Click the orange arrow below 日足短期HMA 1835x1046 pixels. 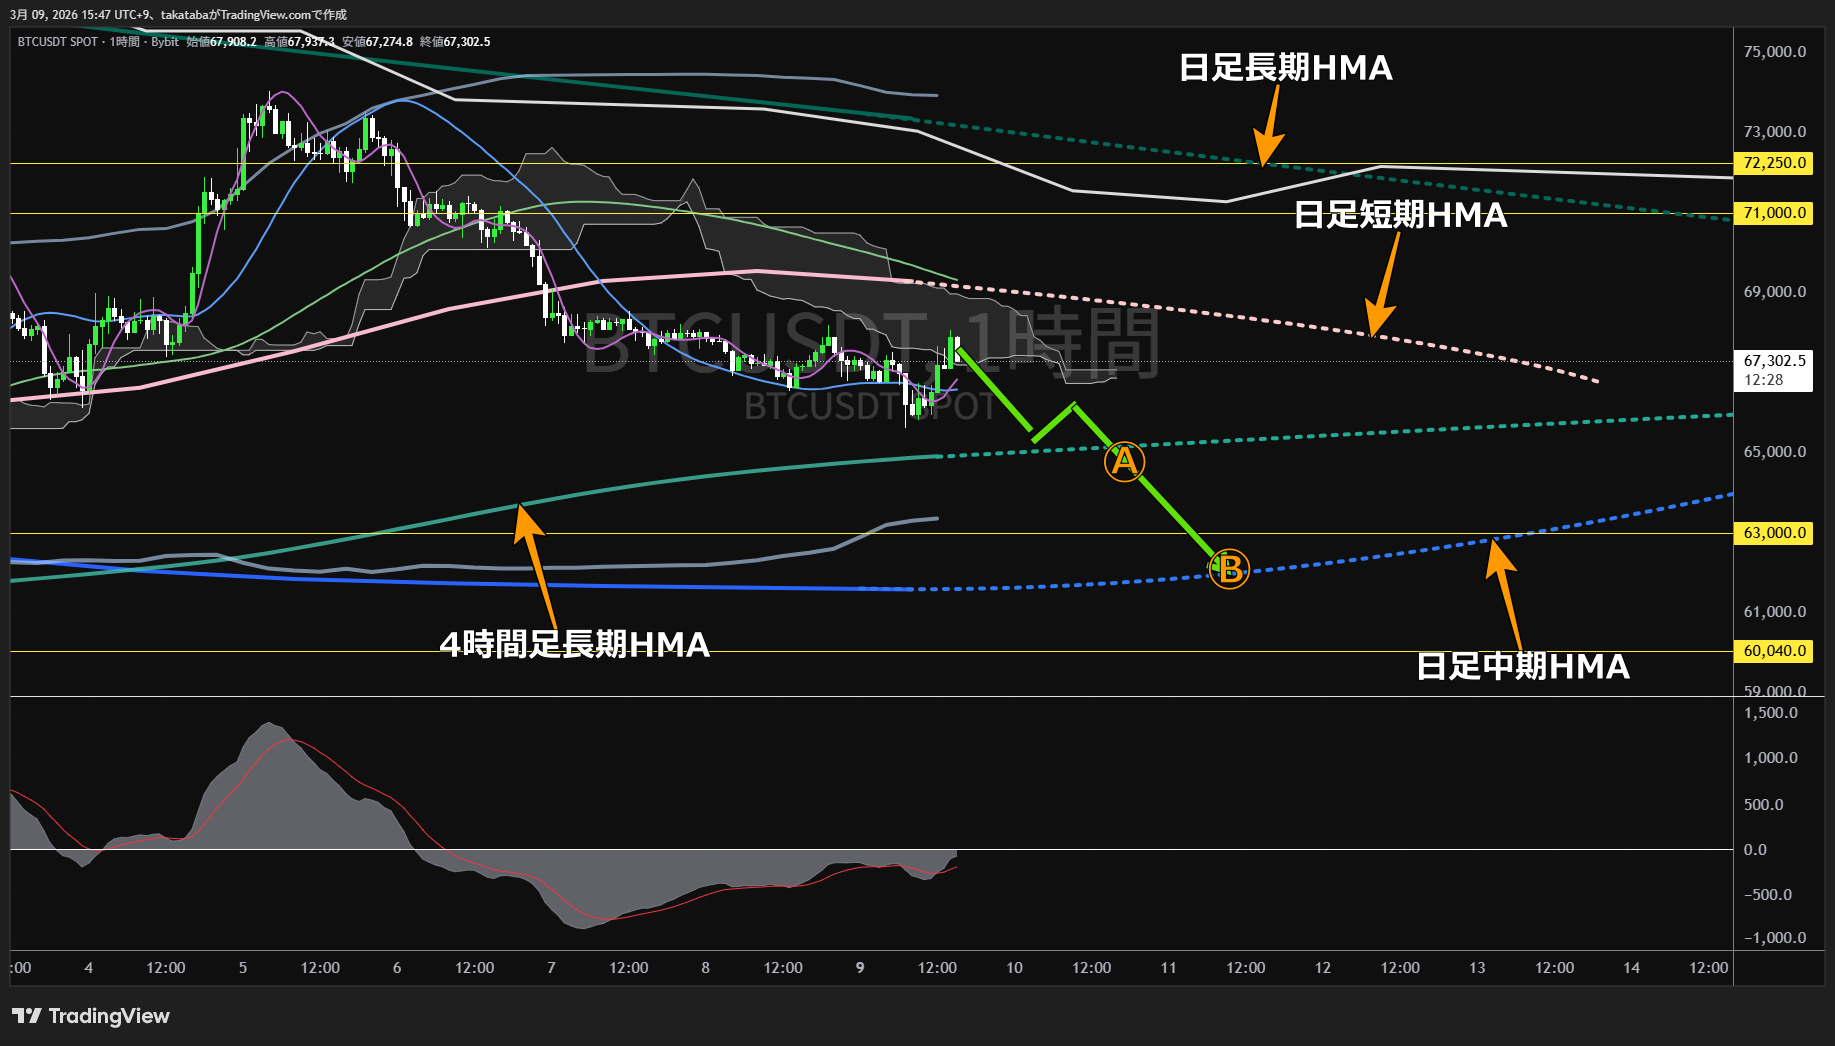point(1384,287)
